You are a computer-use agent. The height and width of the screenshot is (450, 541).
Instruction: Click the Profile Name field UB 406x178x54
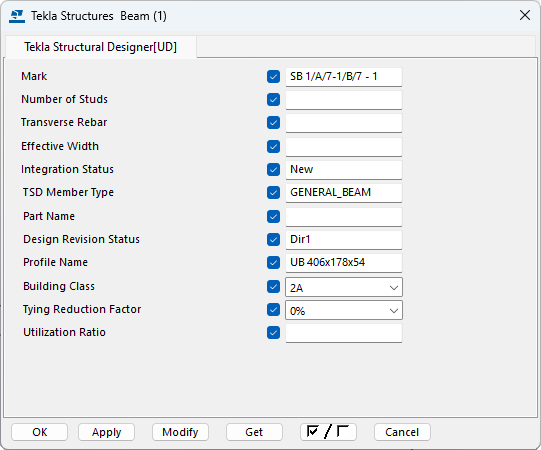pos(344,263)
